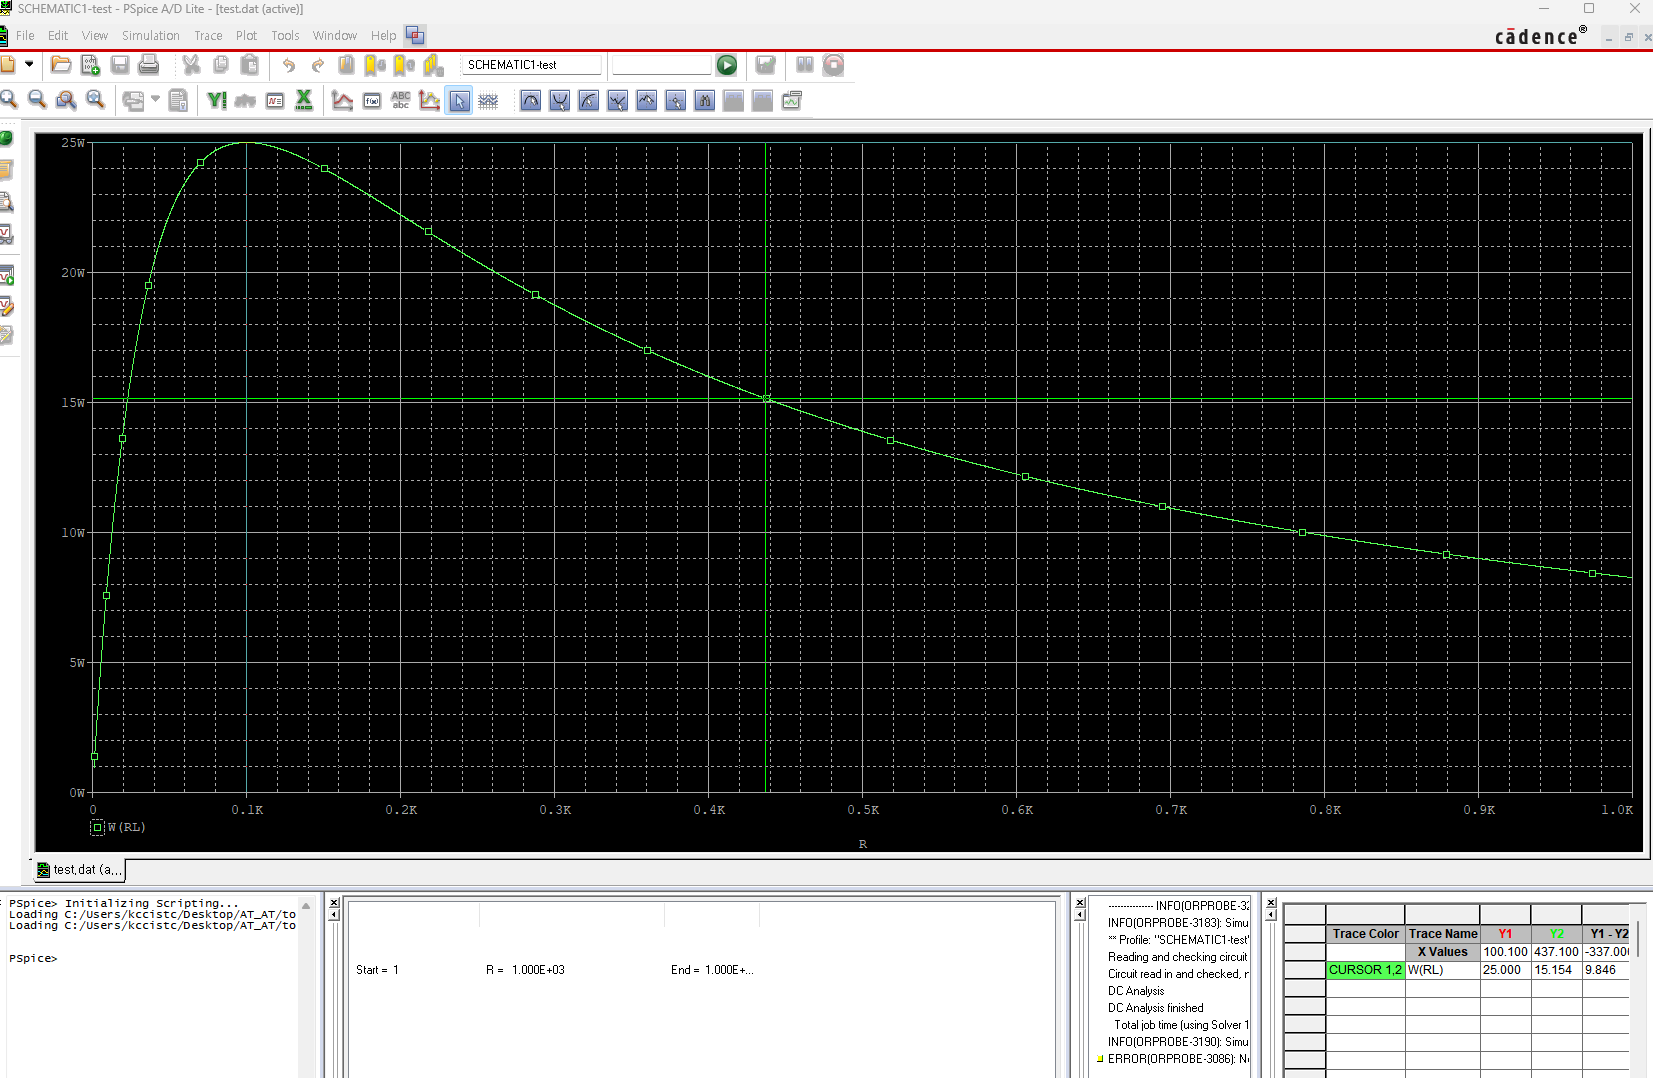The width and height of the screenshot is (1653, 1078).
Task: Click the Y1 column header
Action: pos(1505,934)
